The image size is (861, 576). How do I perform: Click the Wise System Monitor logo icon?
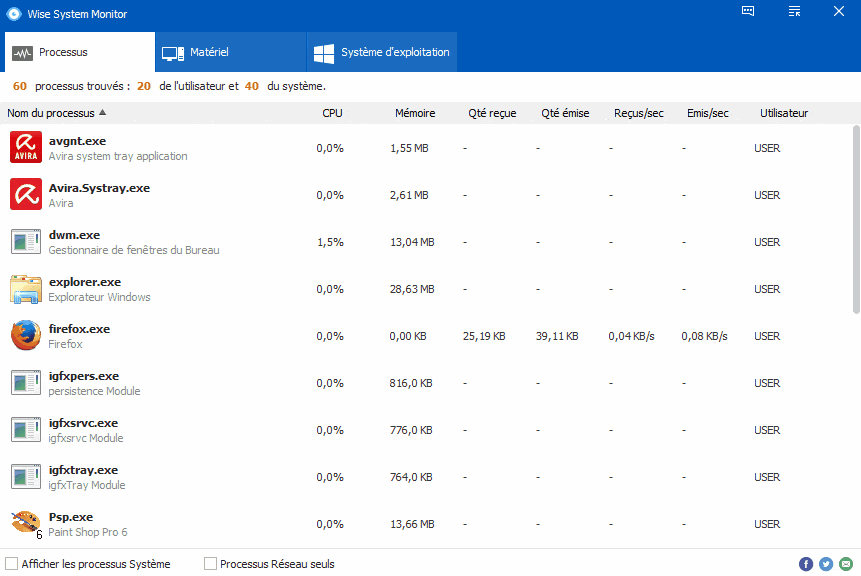click(x=14, y=14)
